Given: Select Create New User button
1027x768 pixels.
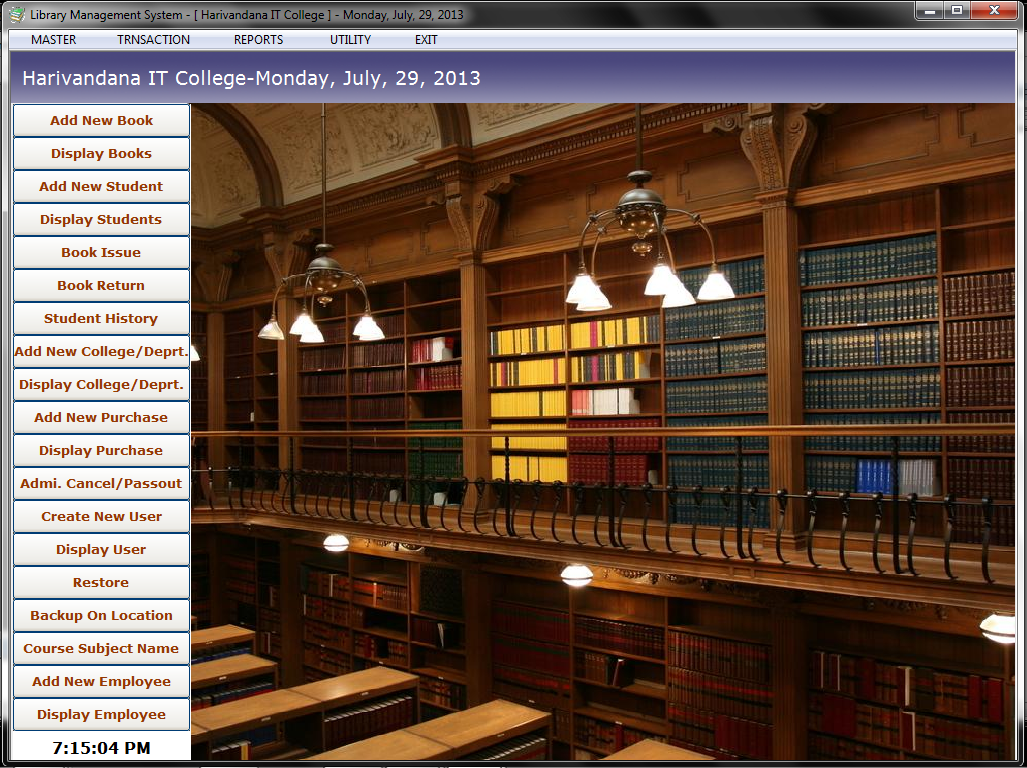Looking at the screenshot, I should coord(101,517).
